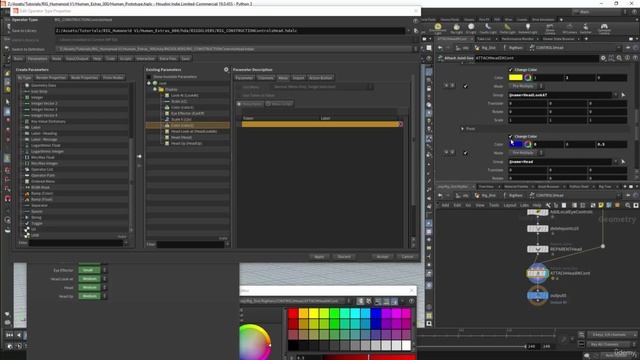Image resolution: width=640 pixels, height=360 pixels.
Task: Open Menu Type dropdown in Parameter Description
Action: pos(322,87)
